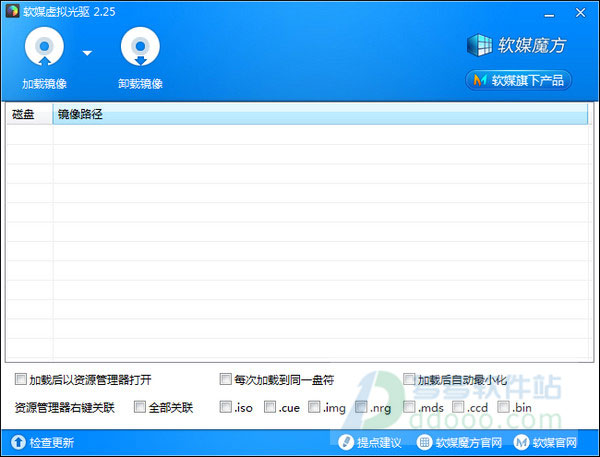Click the 软媒官网 M icon
This screenshot has height=457, width=600.
tap(521, 442)
